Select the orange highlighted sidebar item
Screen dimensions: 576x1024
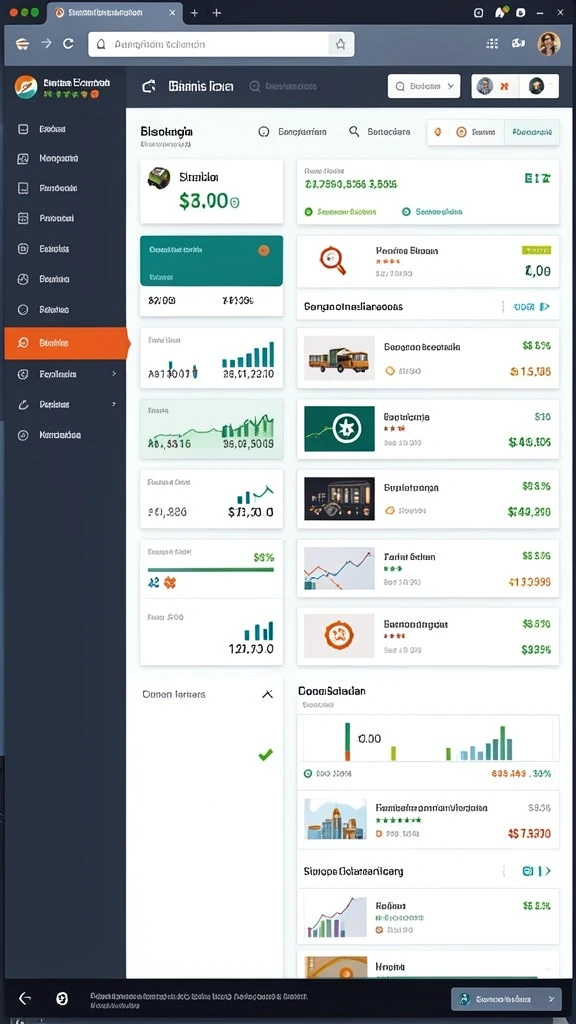[x=65, y=343]
